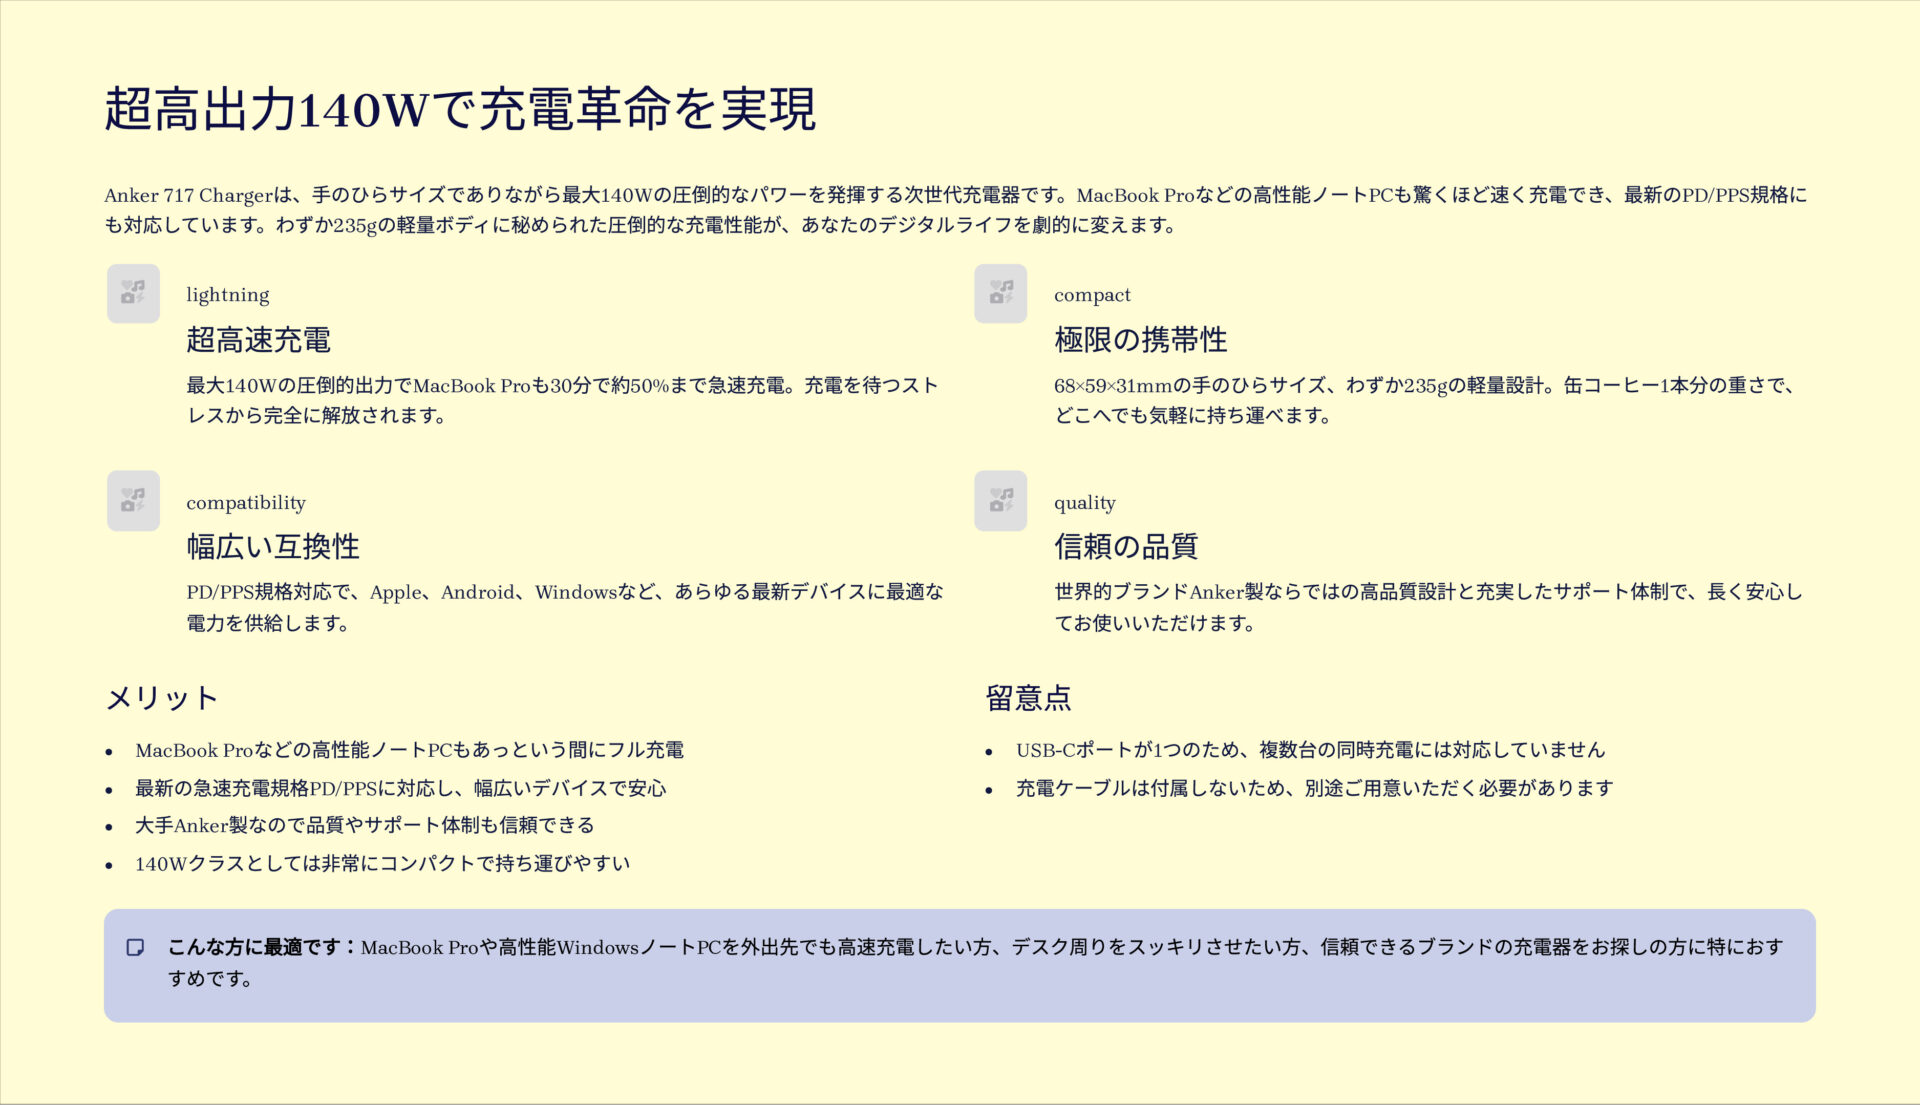The width and height of the screenshot is (1920, 1105).
Task: Click the icon next to the compatibility label
Action: click(133, 500)
